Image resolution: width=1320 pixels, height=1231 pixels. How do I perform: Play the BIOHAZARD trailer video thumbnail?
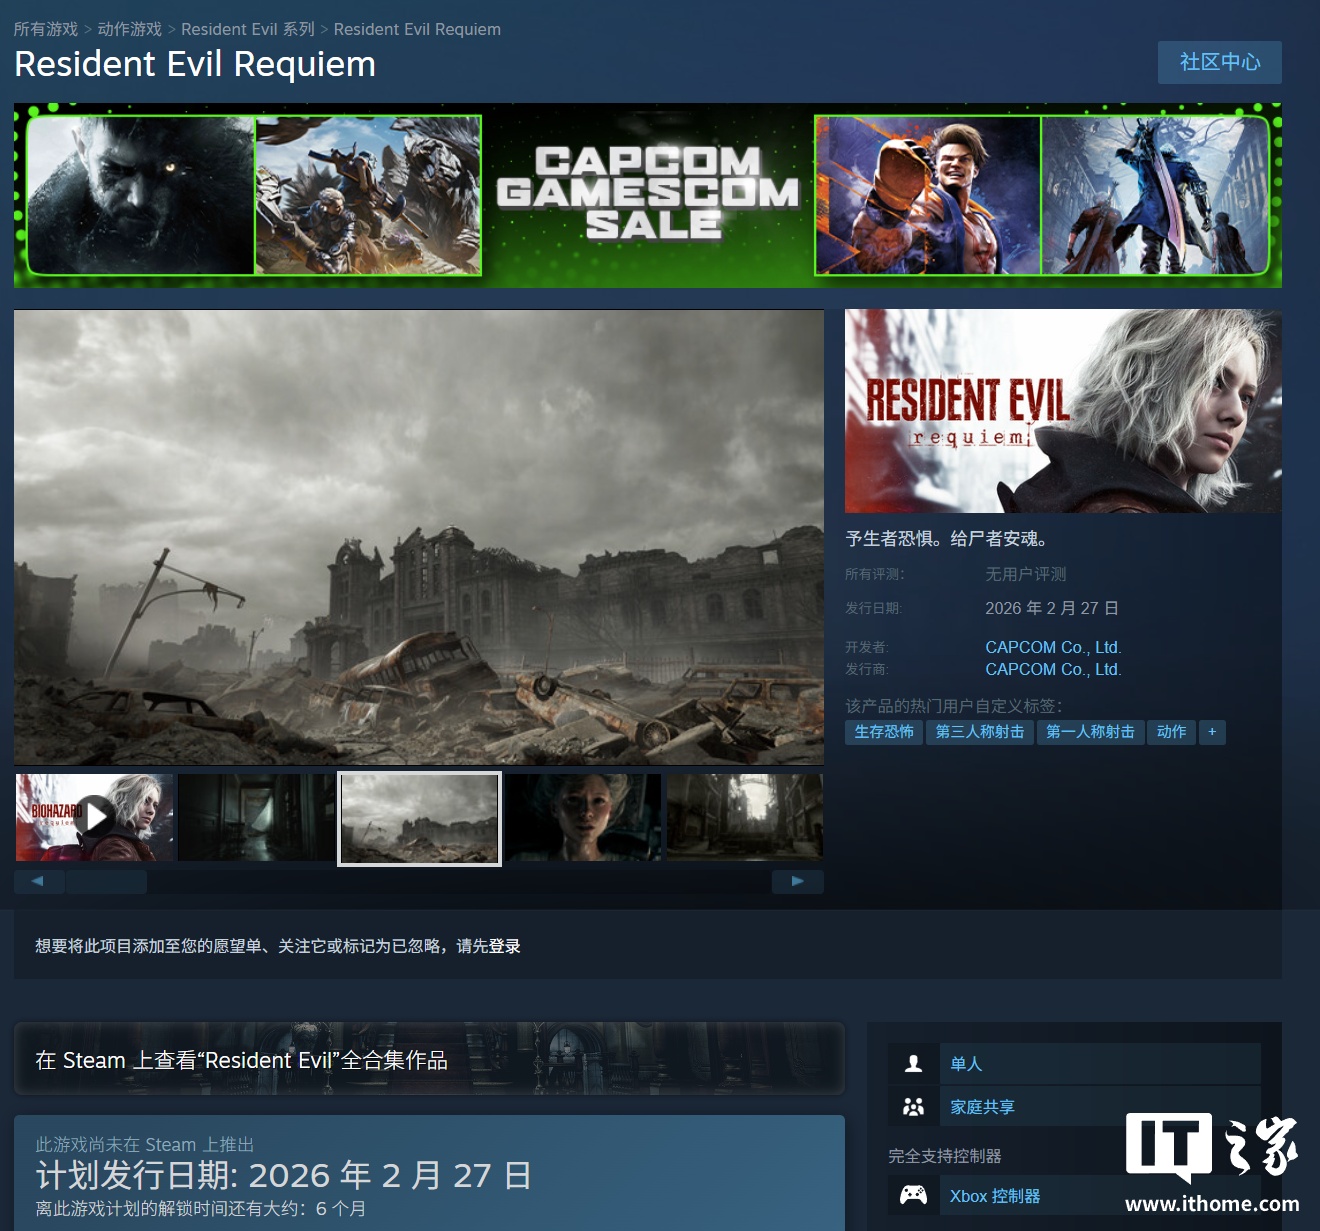95,817
